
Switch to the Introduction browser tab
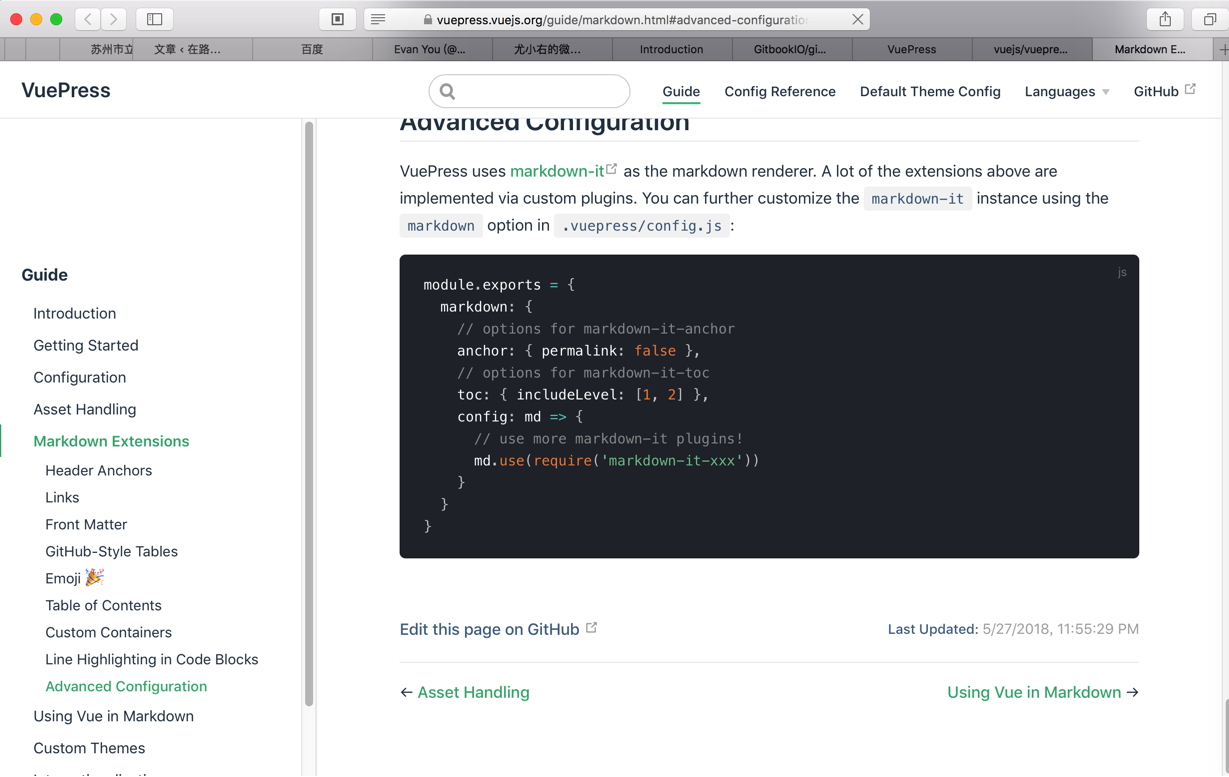(671, 49)
